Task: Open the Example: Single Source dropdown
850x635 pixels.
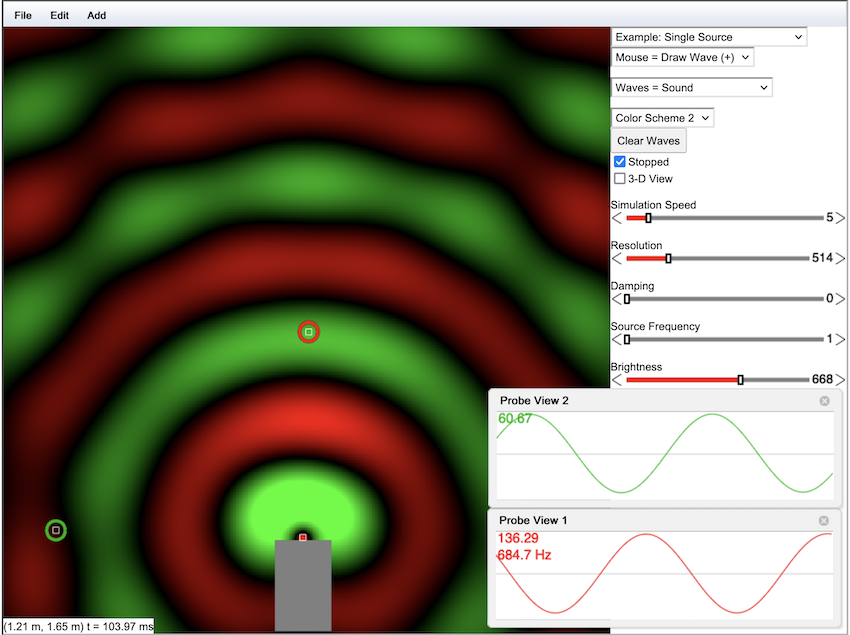Action: click(x=709, y=37)
